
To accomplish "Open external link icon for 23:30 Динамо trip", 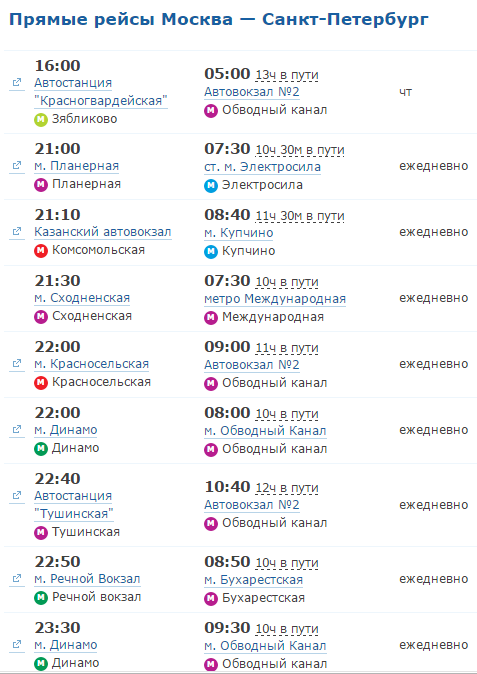I will [17, 644].
